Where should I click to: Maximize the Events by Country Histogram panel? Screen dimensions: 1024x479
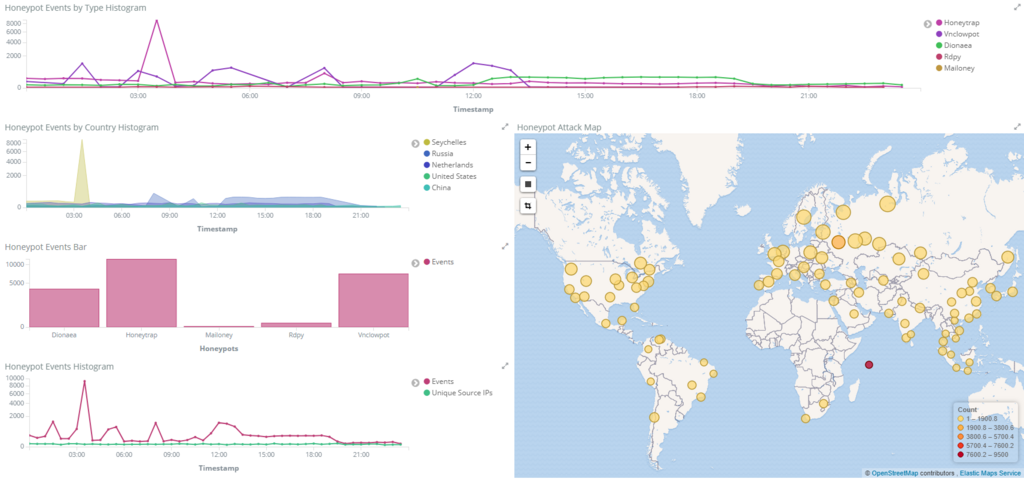(x=505, y=127)
